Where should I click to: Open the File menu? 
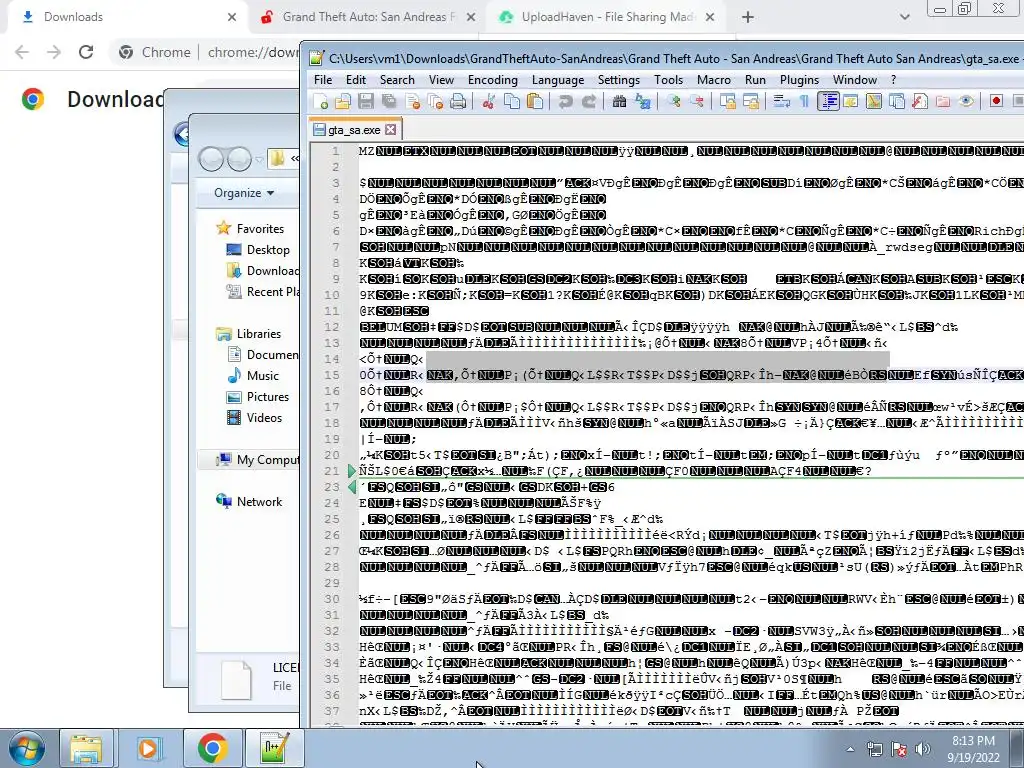[323, 80]
